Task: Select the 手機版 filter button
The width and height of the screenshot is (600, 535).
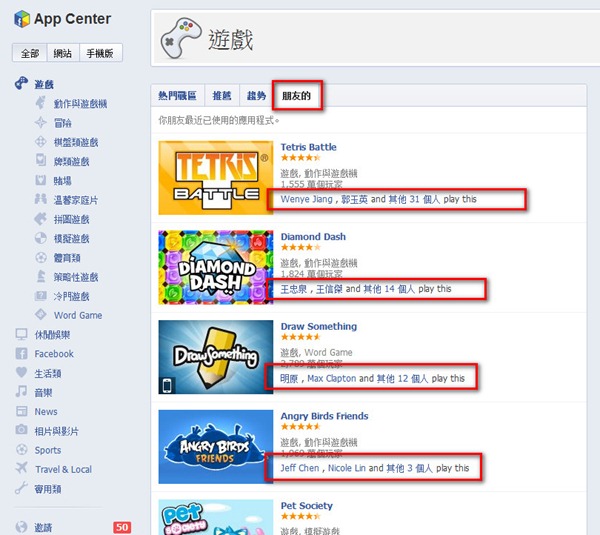Action: click(x=100, y=53)
